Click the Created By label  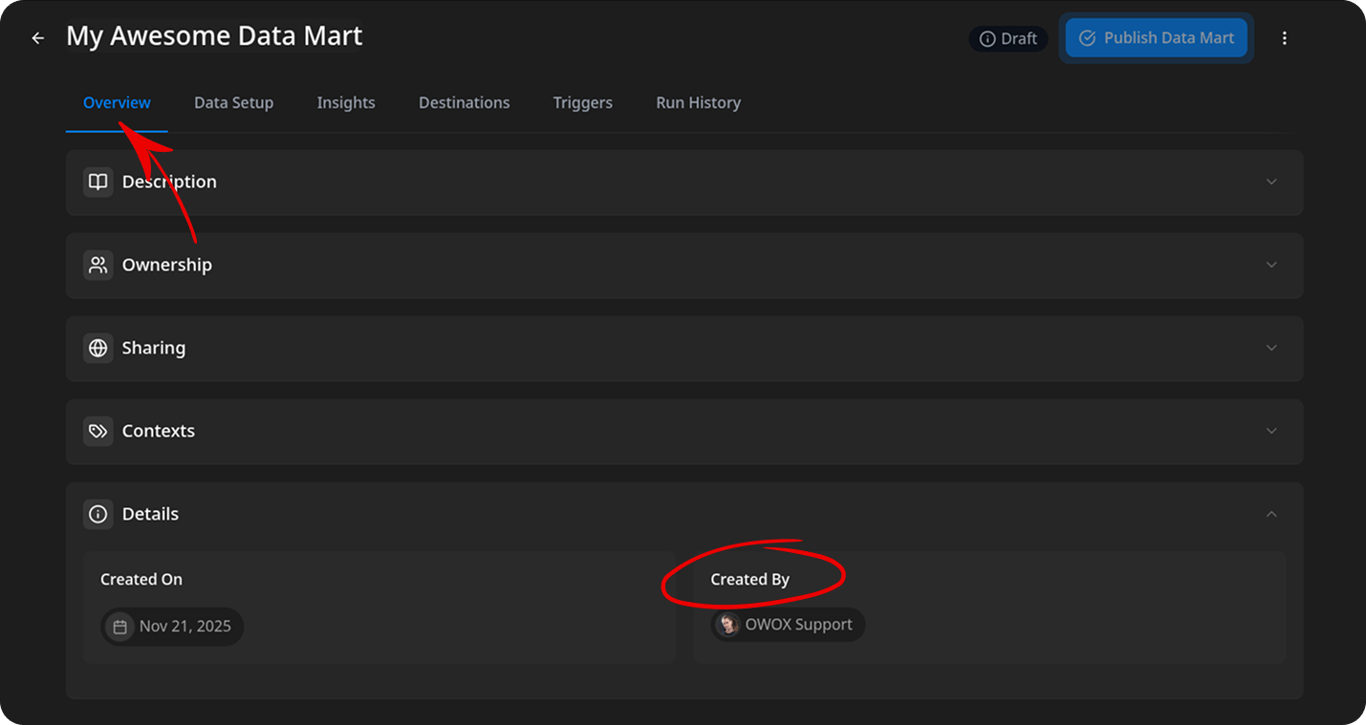[x=750, y=580]
